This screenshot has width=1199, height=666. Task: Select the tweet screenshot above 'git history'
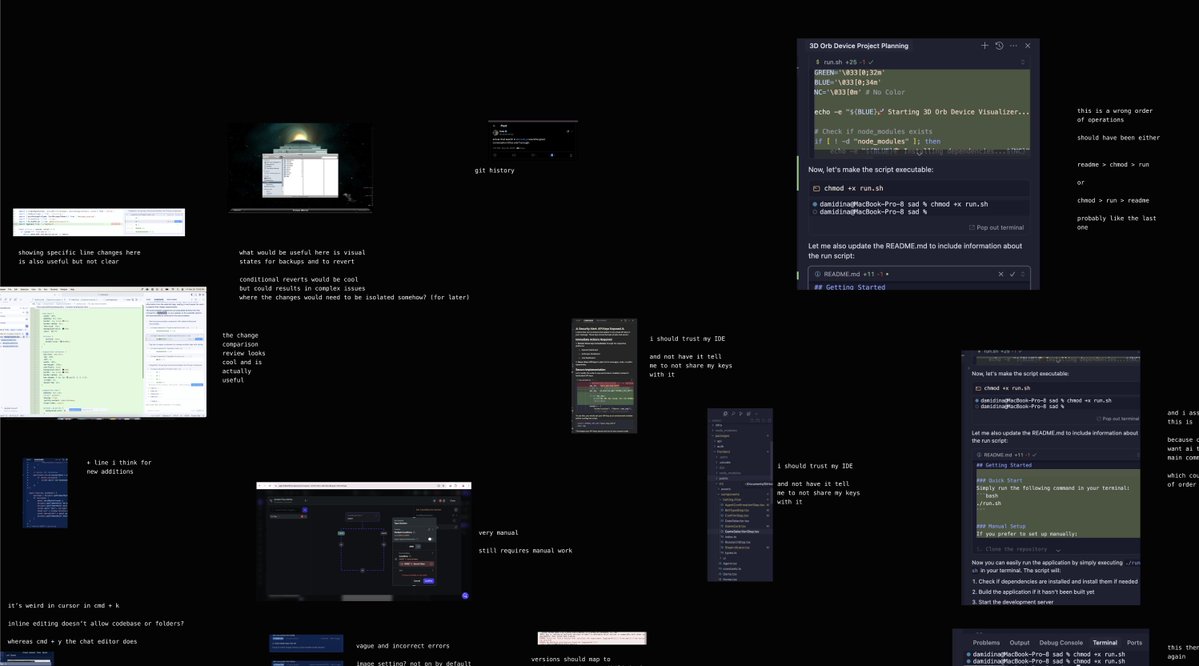[533, 141]
